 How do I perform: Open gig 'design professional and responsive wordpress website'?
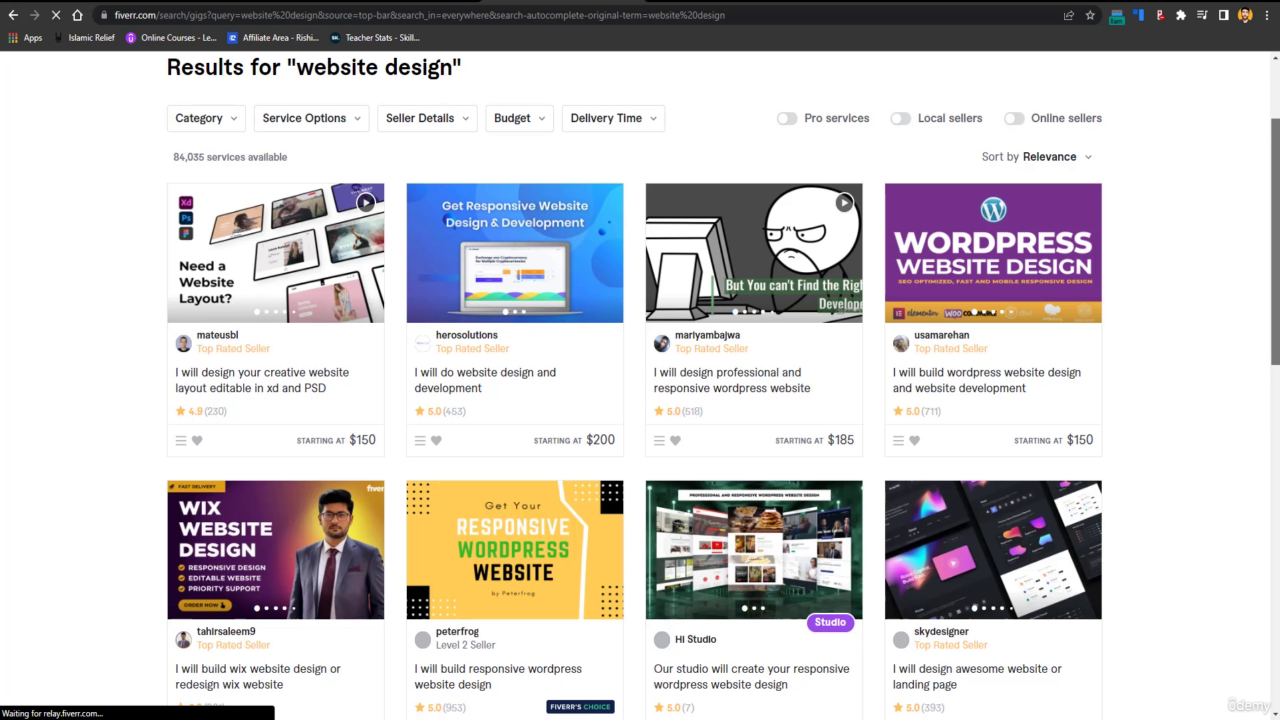[x=732, y=380]
